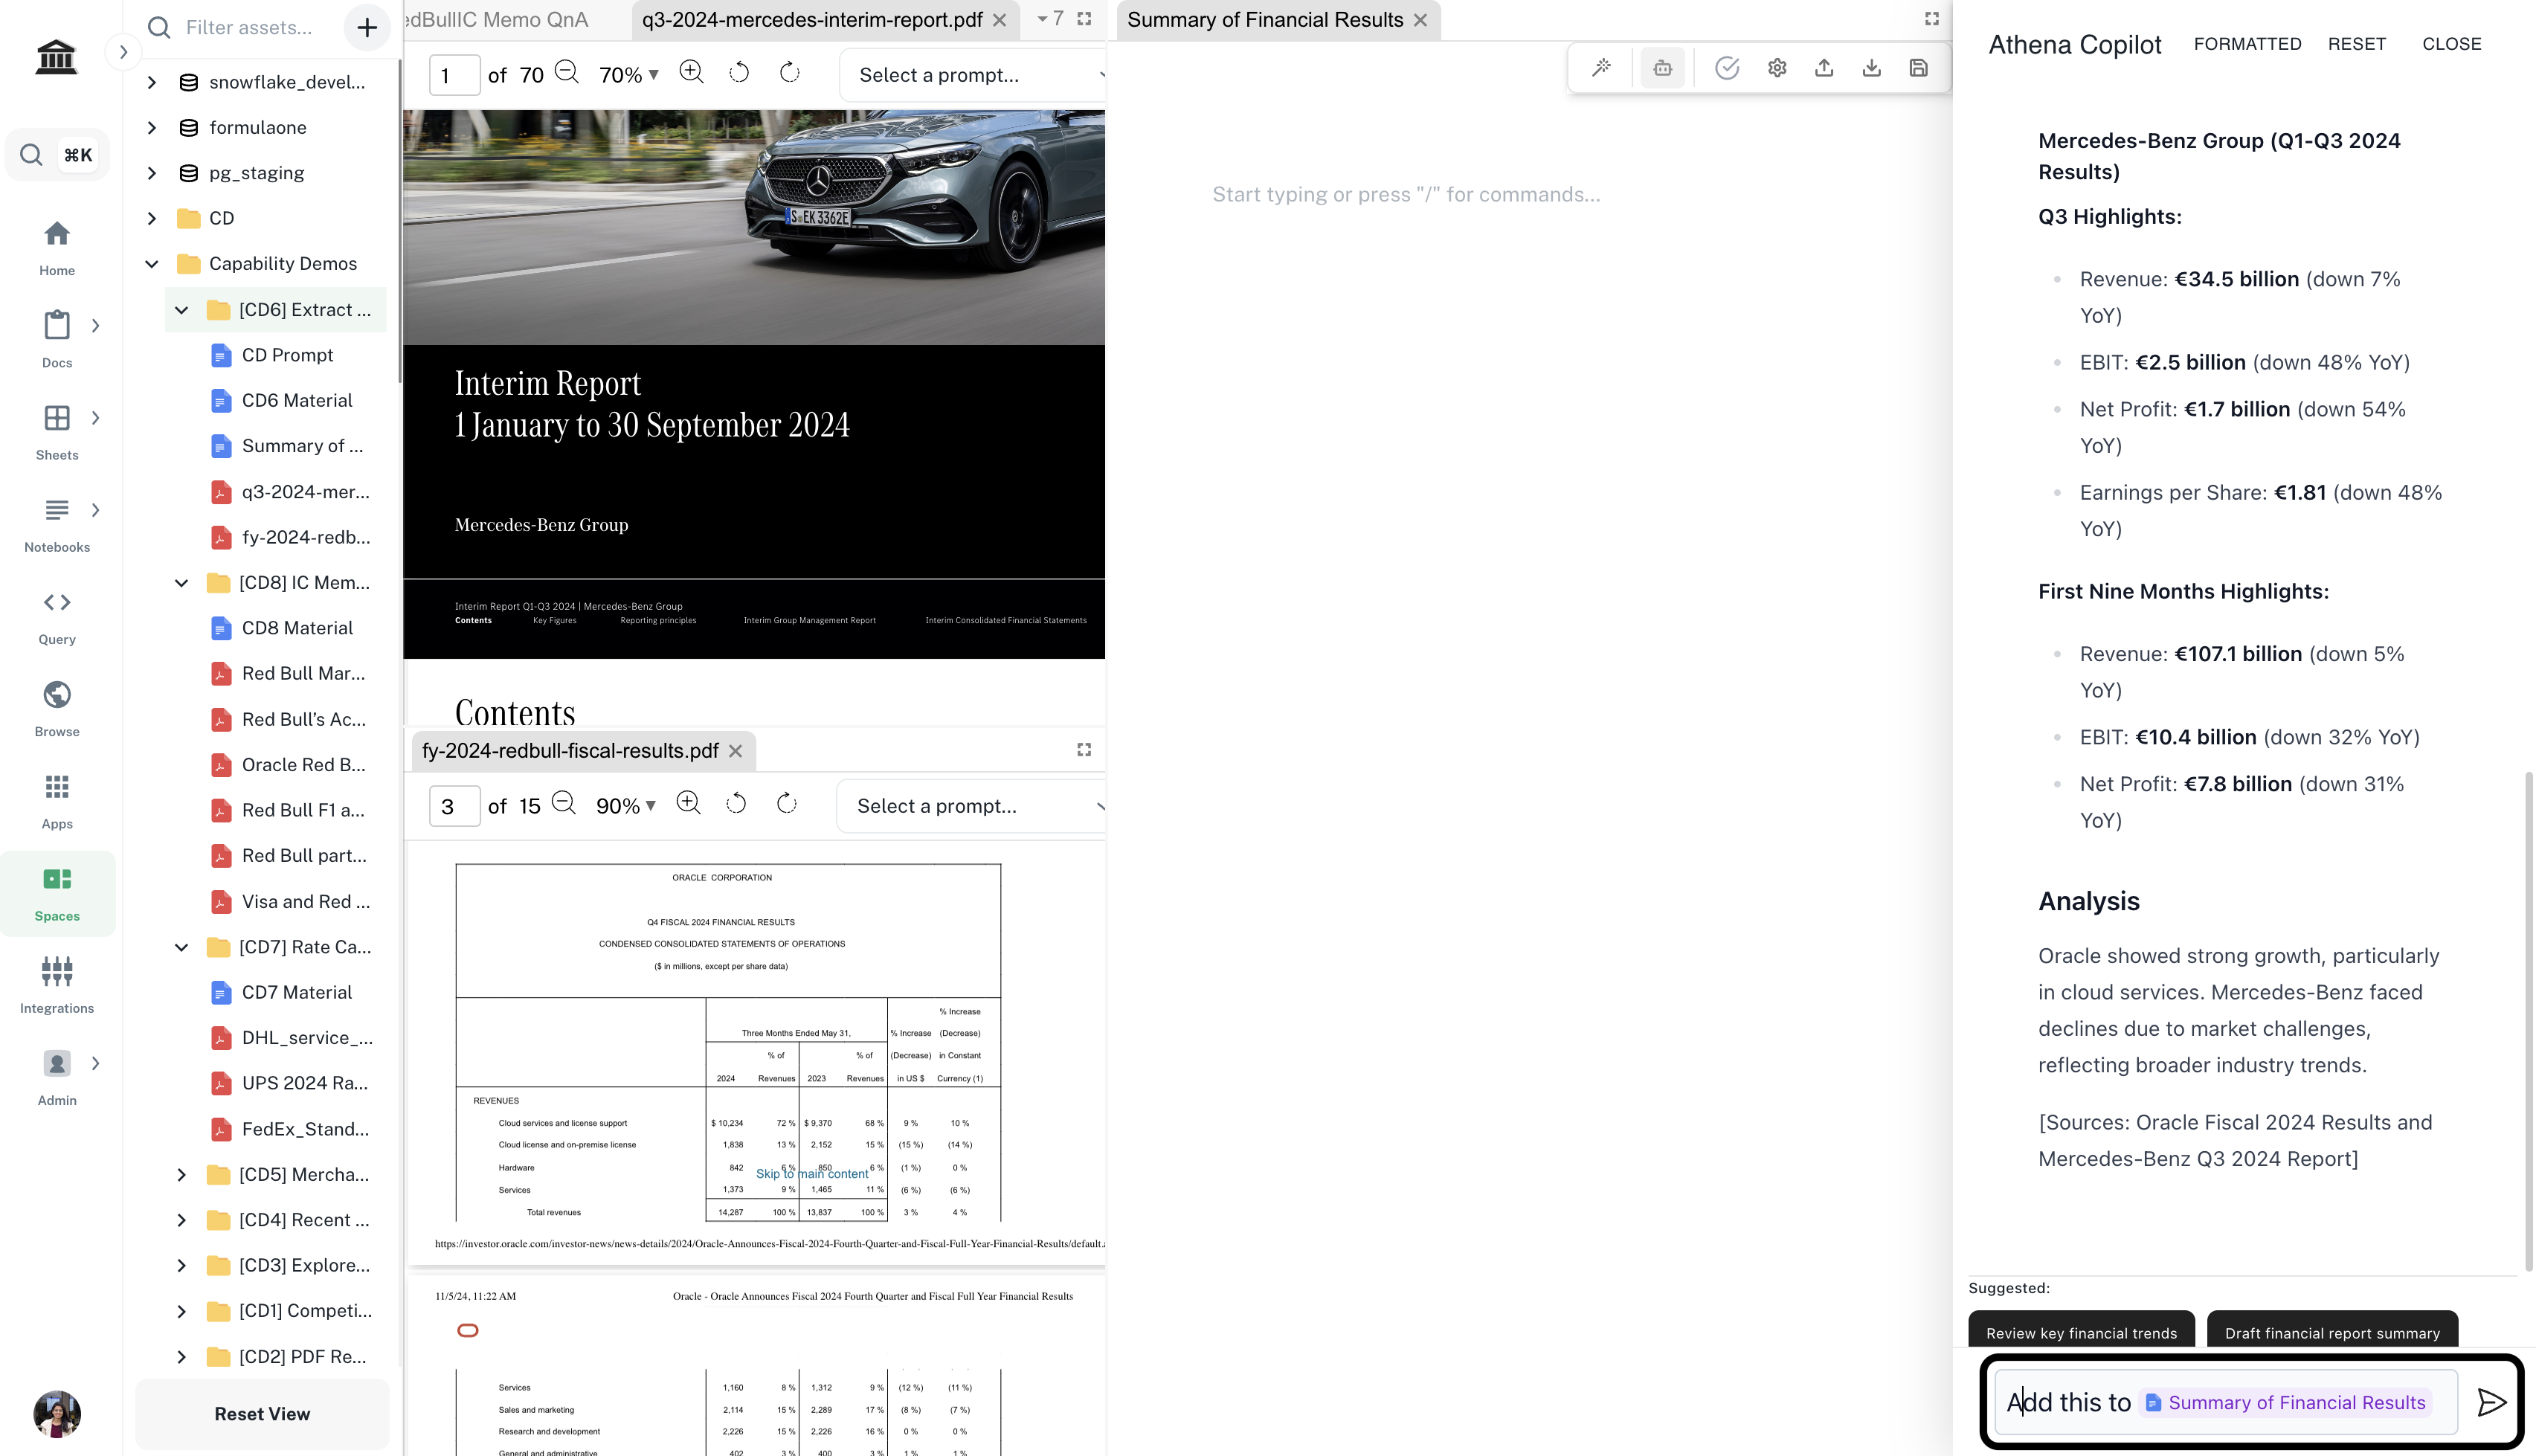Viewport: 2536px width, 1456px height.
Task: Expand the CD folder
Action: click(x=151, y=218)
